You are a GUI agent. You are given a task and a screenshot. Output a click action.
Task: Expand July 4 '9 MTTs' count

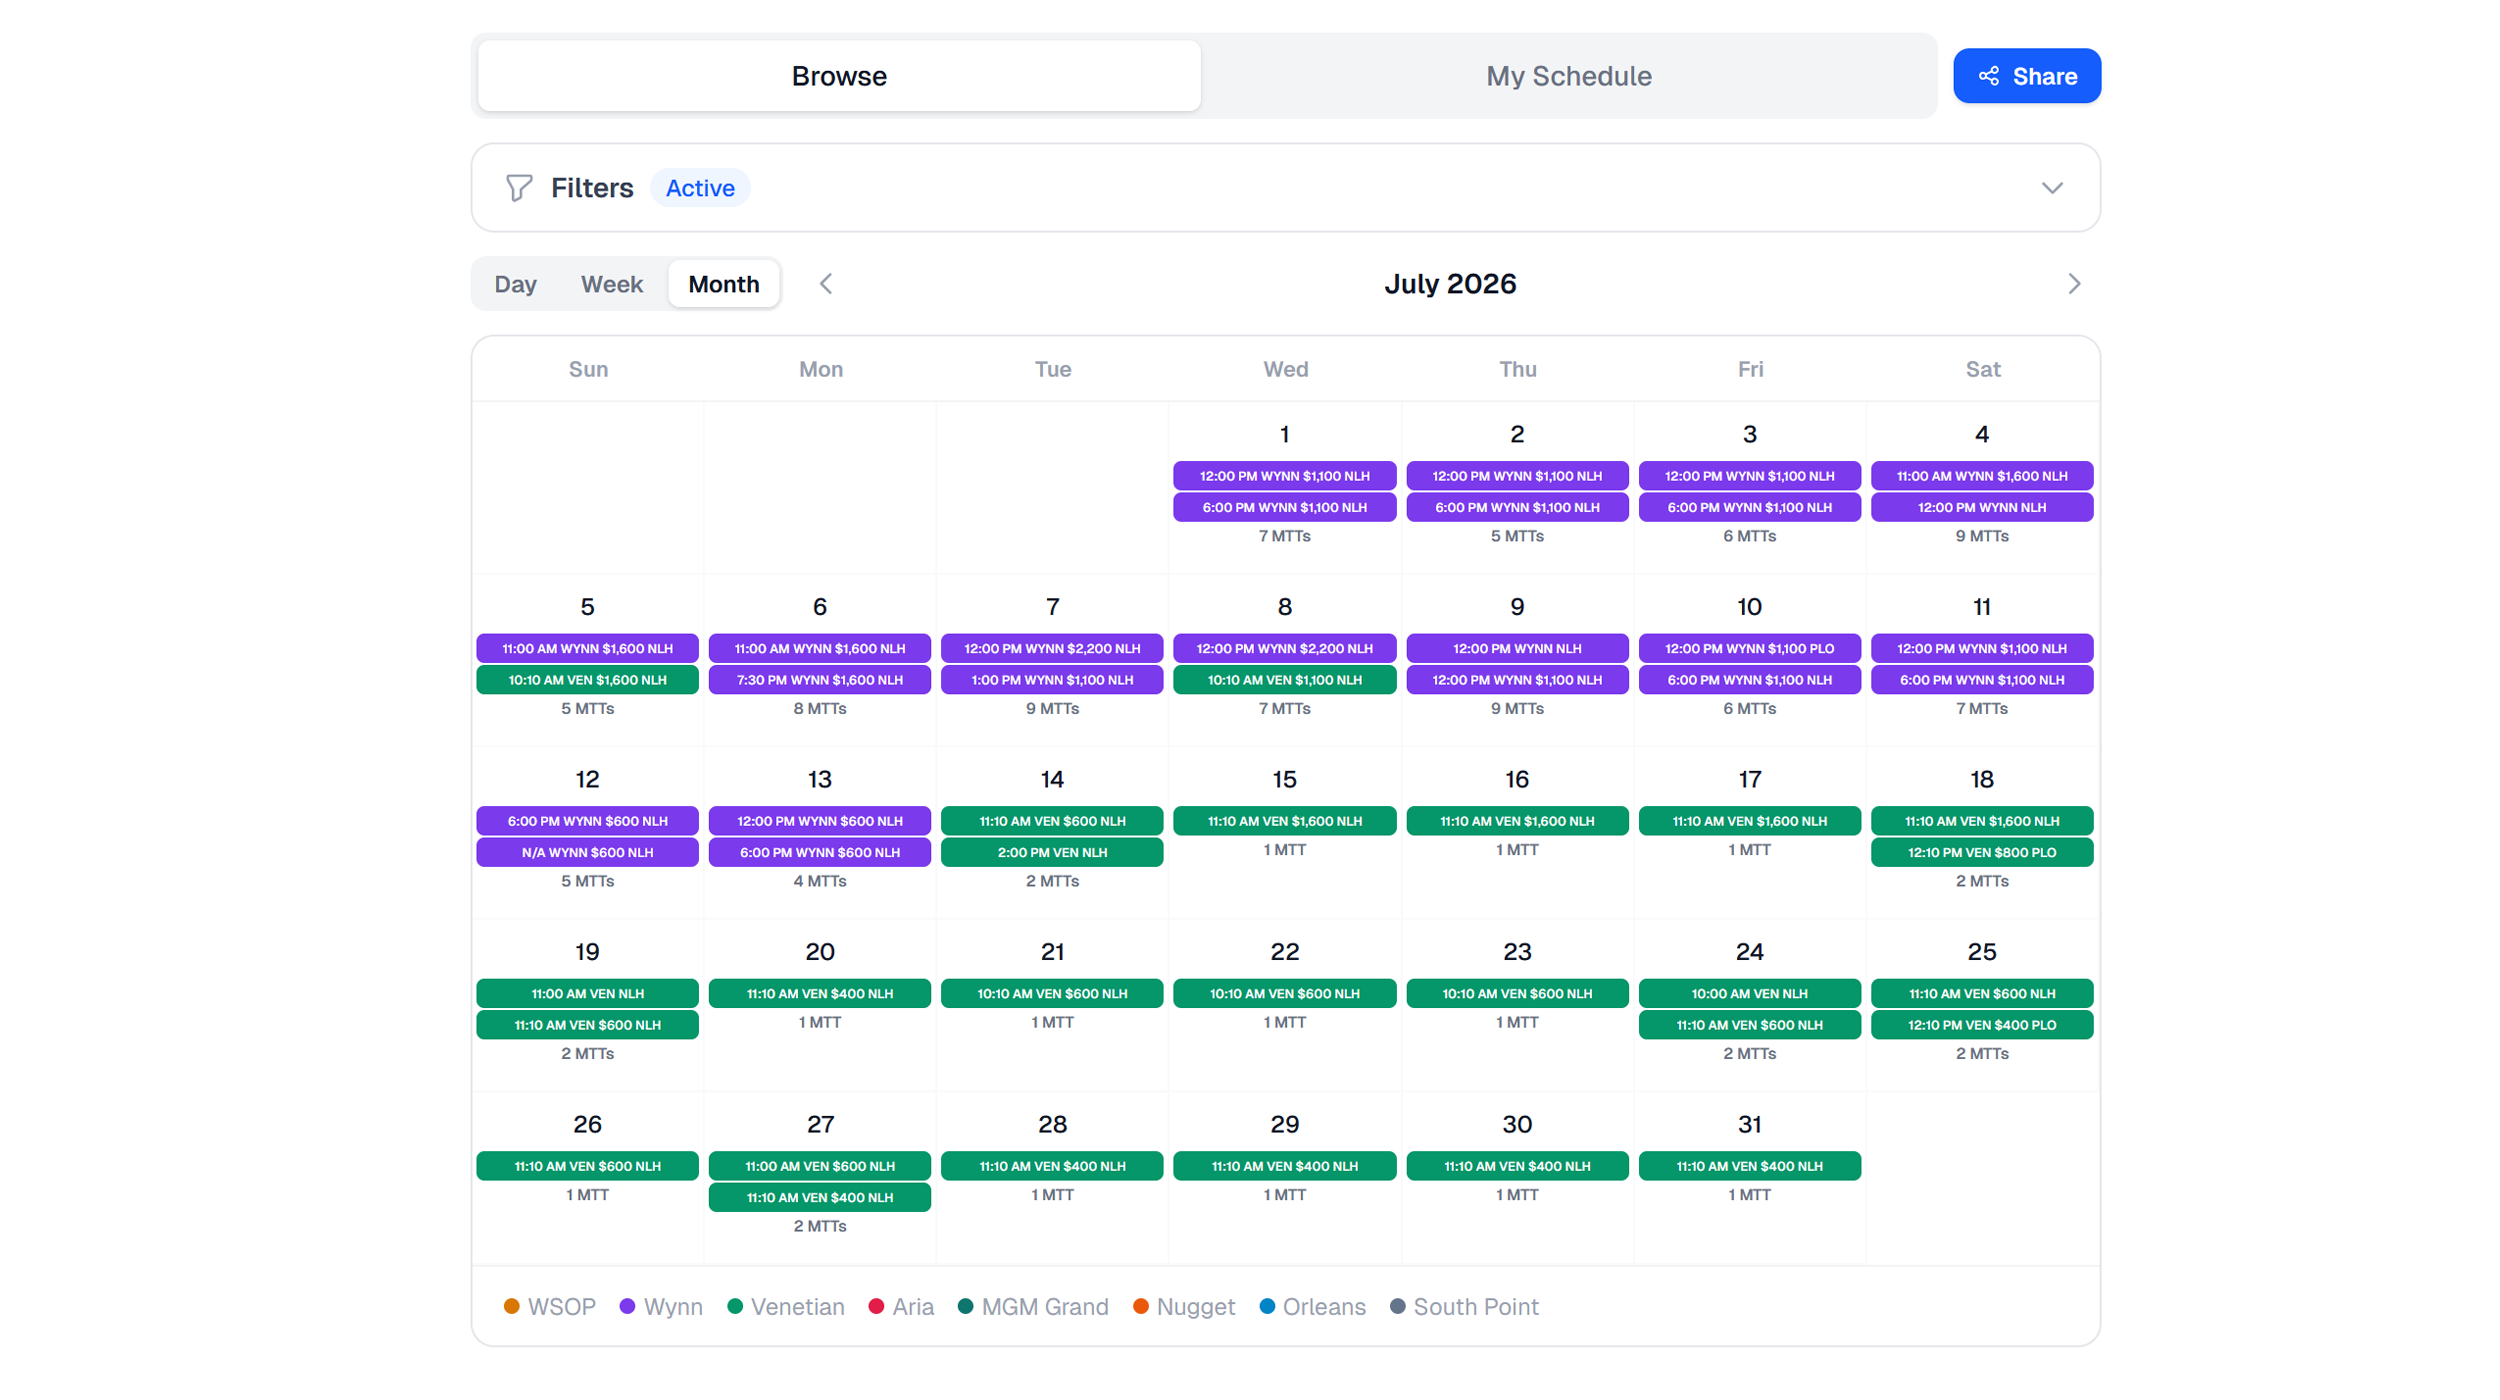pos(1981,536)
